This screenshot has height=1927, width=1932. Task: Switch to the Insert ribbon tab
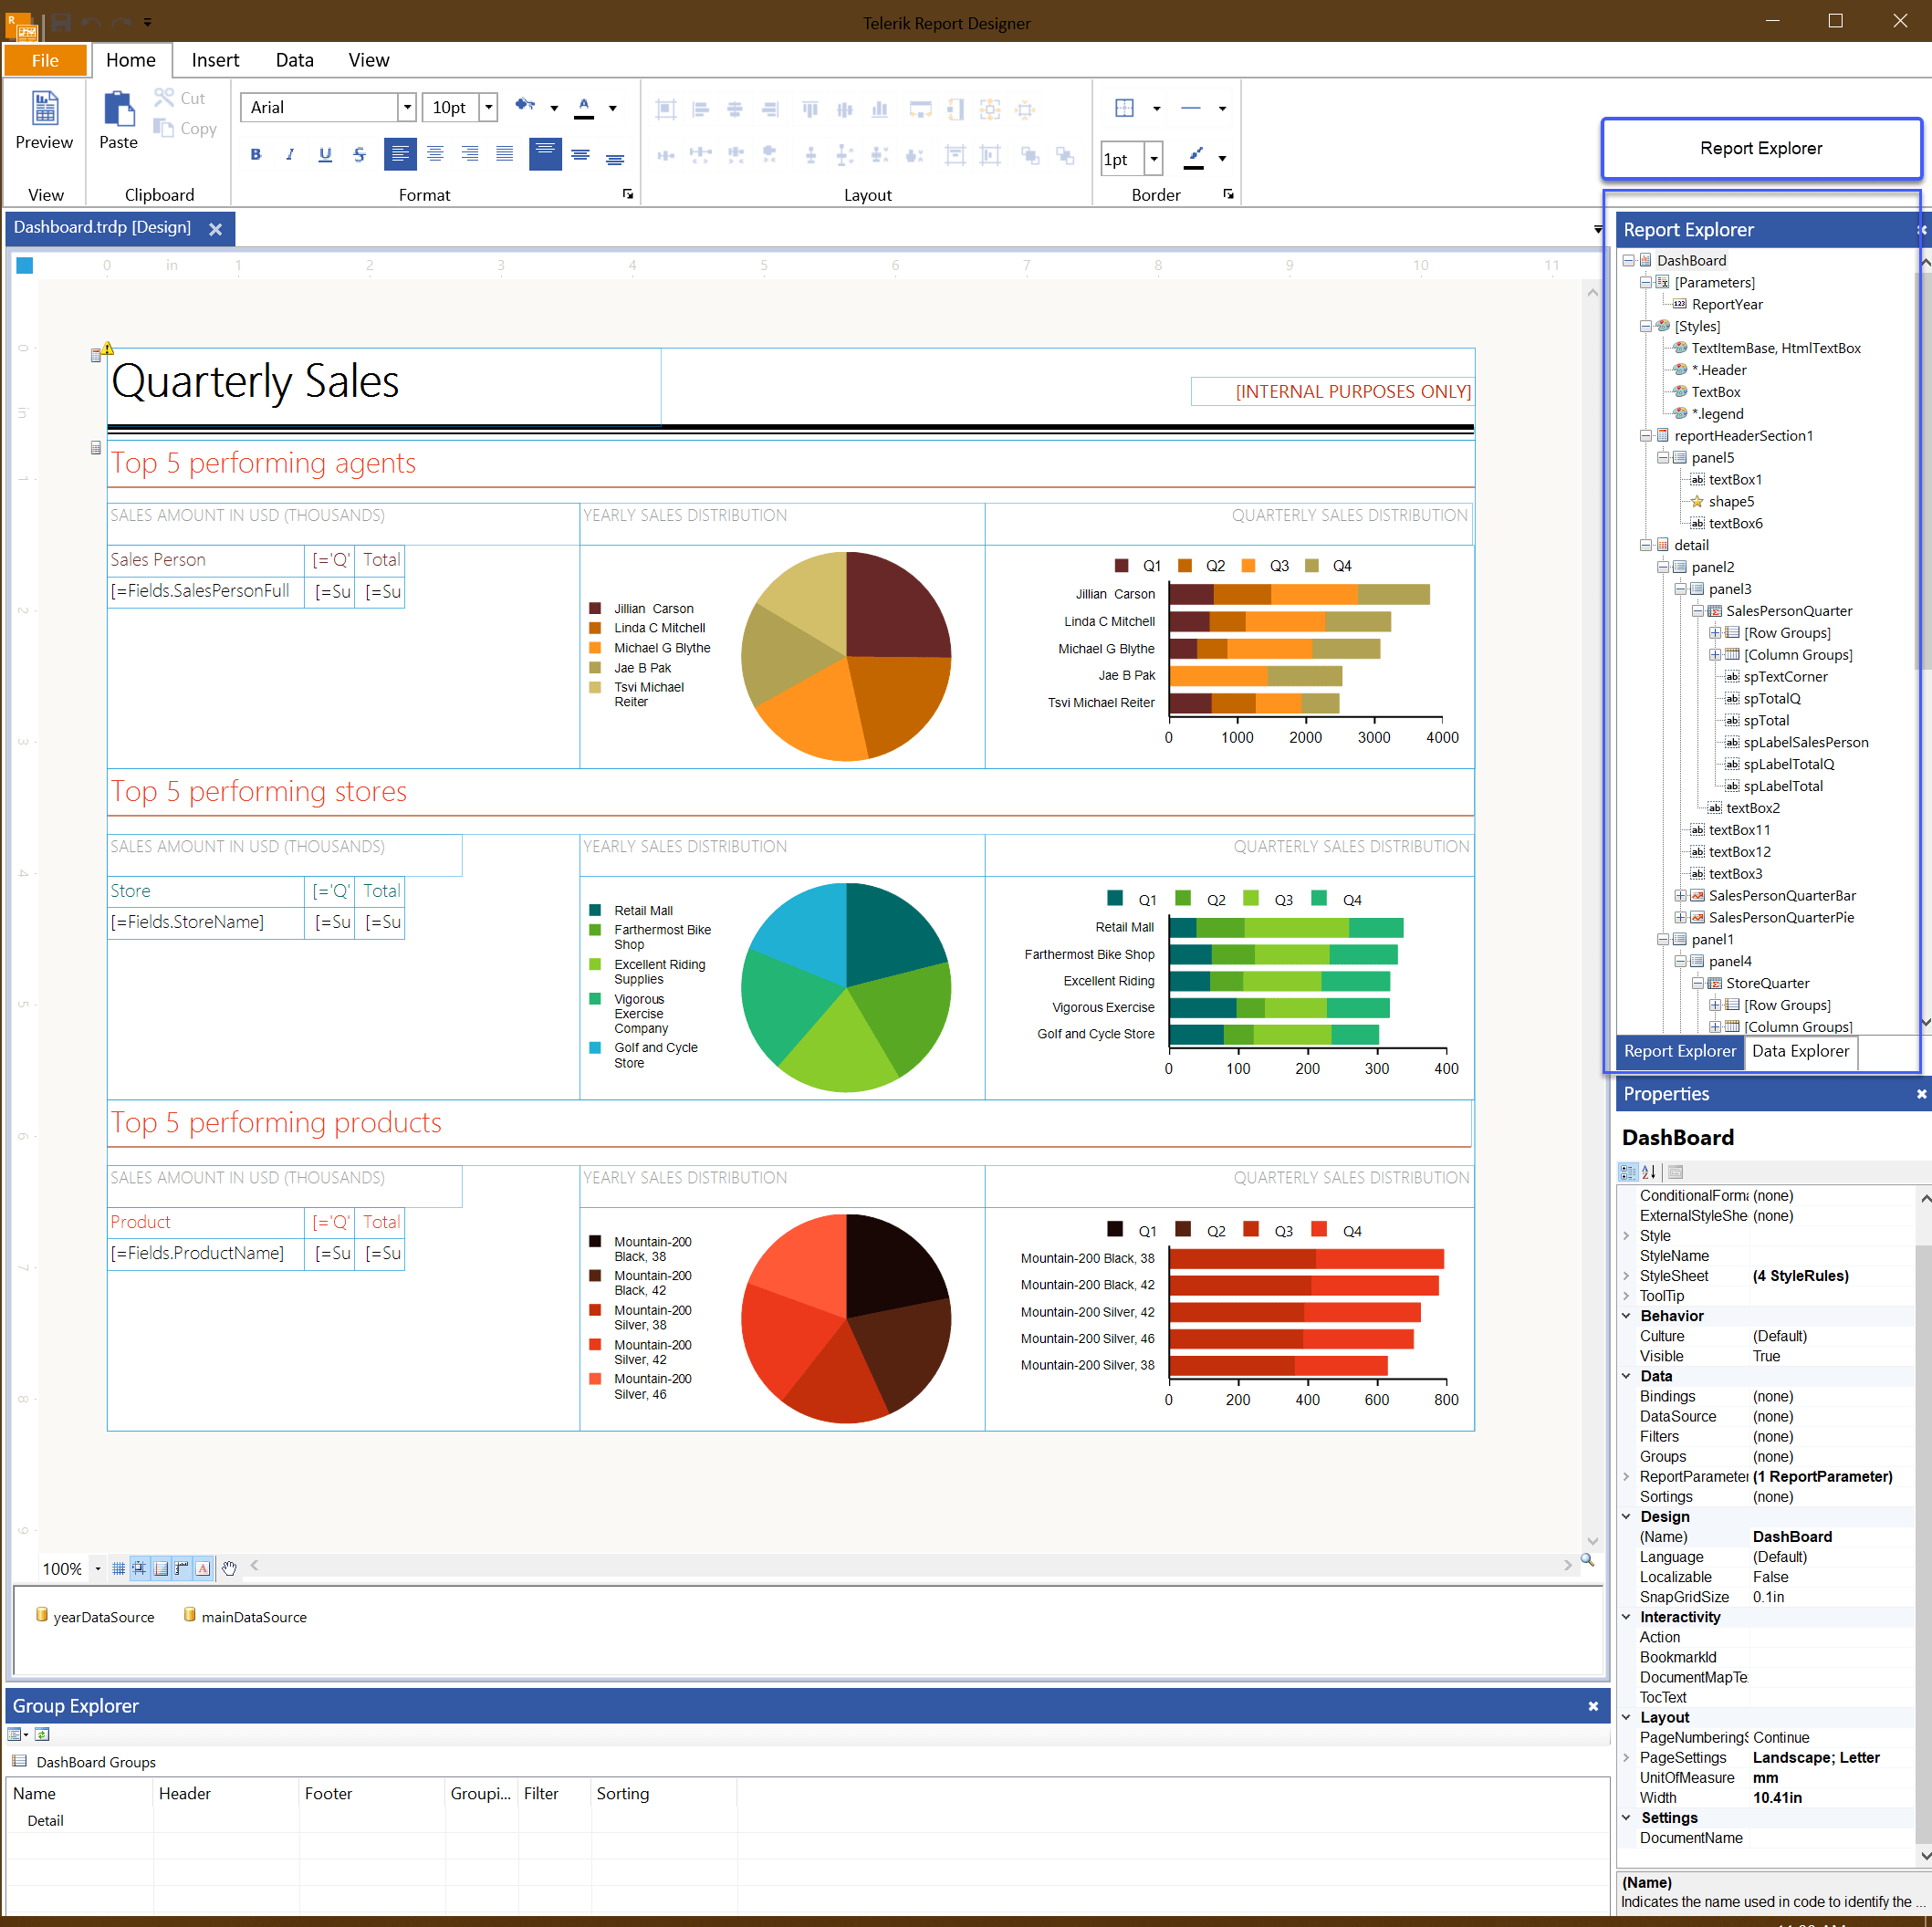(215, 60)
